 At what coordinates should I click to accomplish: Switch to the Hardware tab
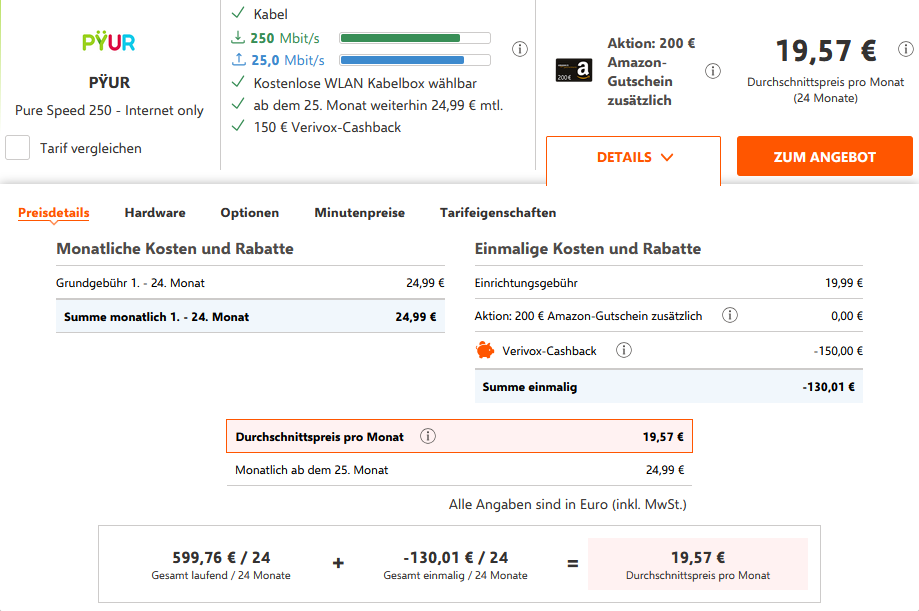click(155, 212)
